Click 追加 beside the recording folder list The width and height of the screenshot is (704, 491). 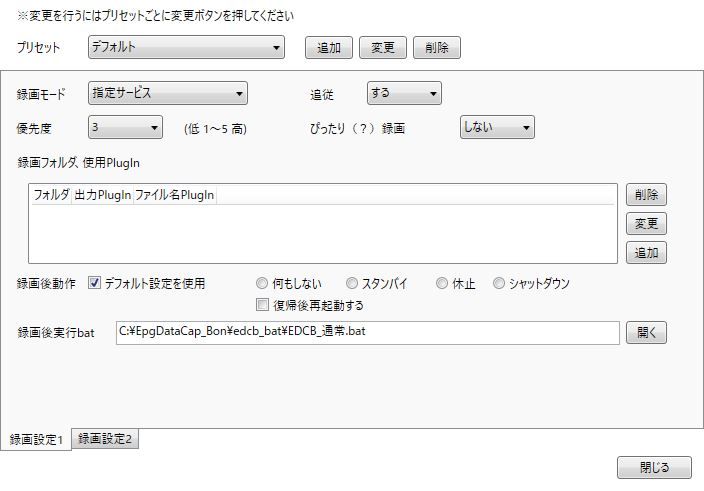(x=646, y=253)
